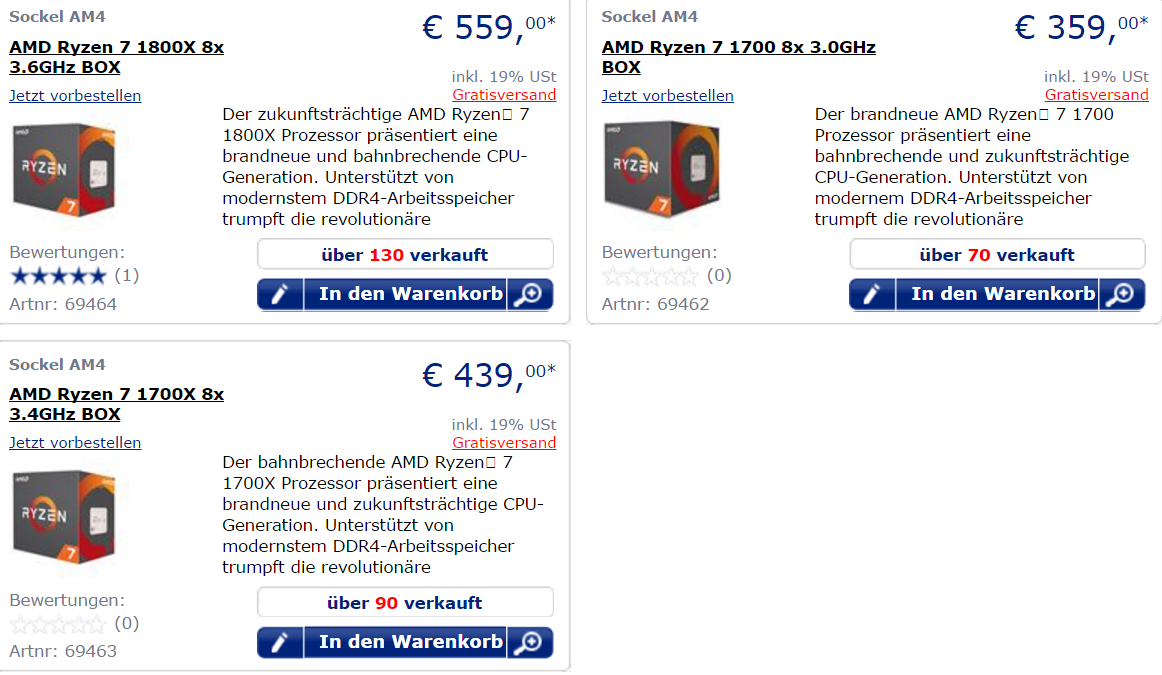Click Gratisversand link below the €559 price
The width and height of the screenshot is (1162, 675).
click(504, 95)
